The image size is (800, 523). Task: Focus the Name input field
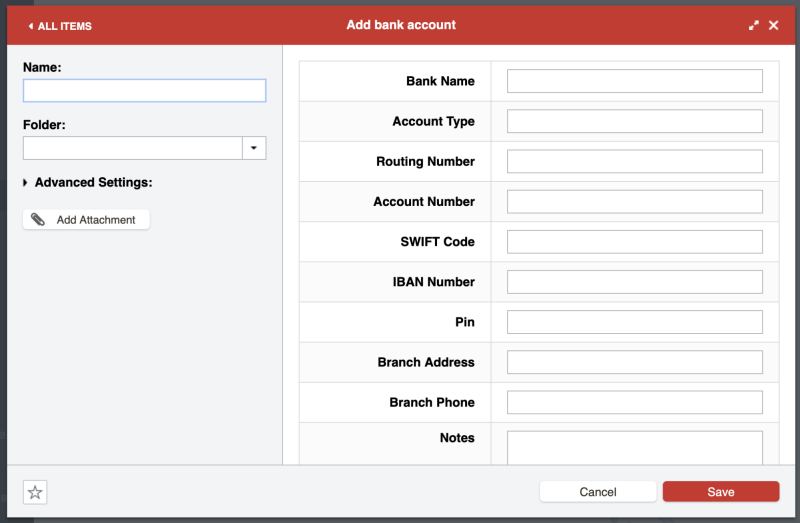[x=144, y=91]
